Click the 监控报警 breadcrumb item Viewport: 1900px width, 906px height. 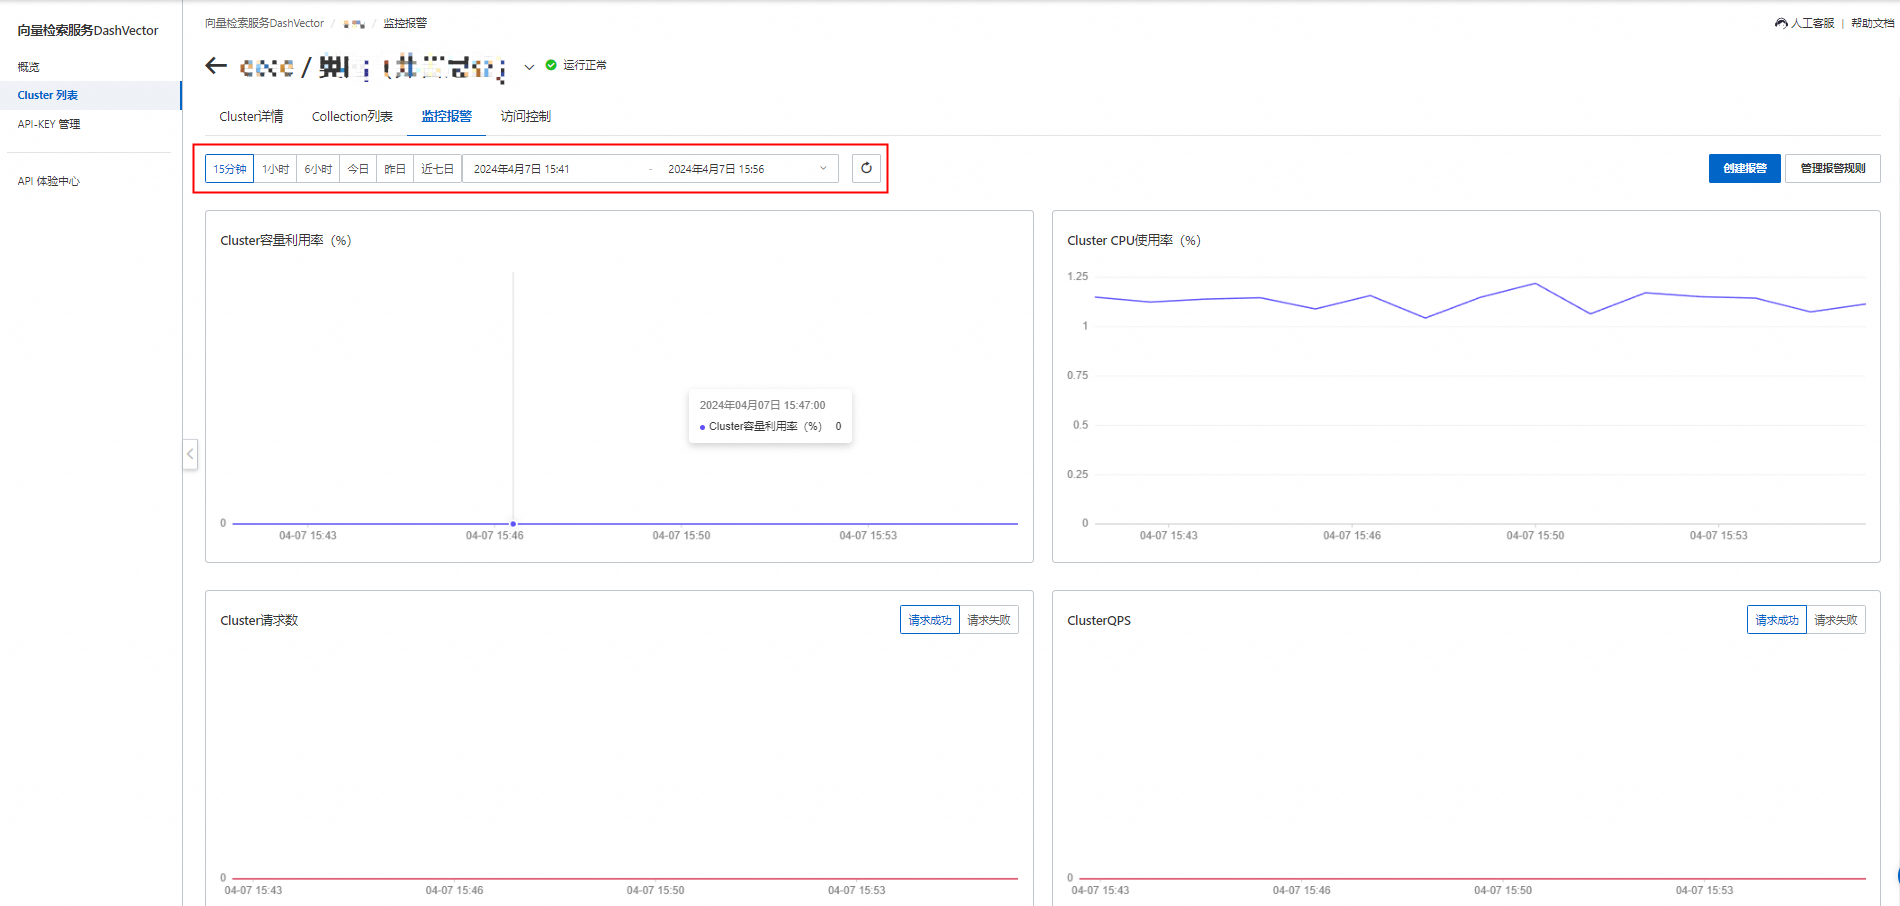(x=405, y=23)
